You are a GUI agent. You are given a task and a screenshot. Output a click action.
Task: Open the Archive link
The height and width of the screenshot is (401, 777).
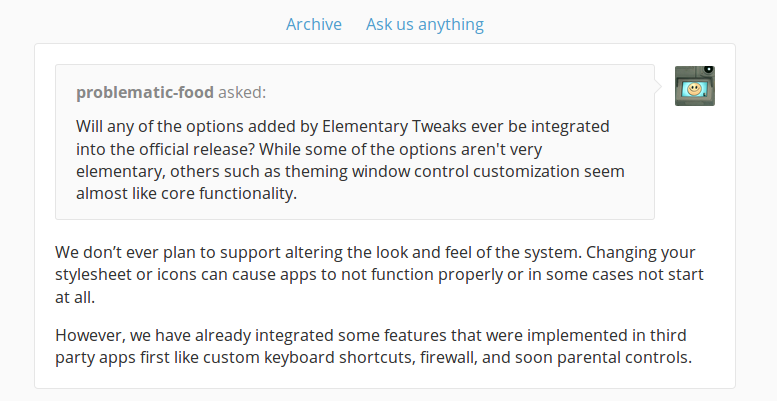coord(314,24)
